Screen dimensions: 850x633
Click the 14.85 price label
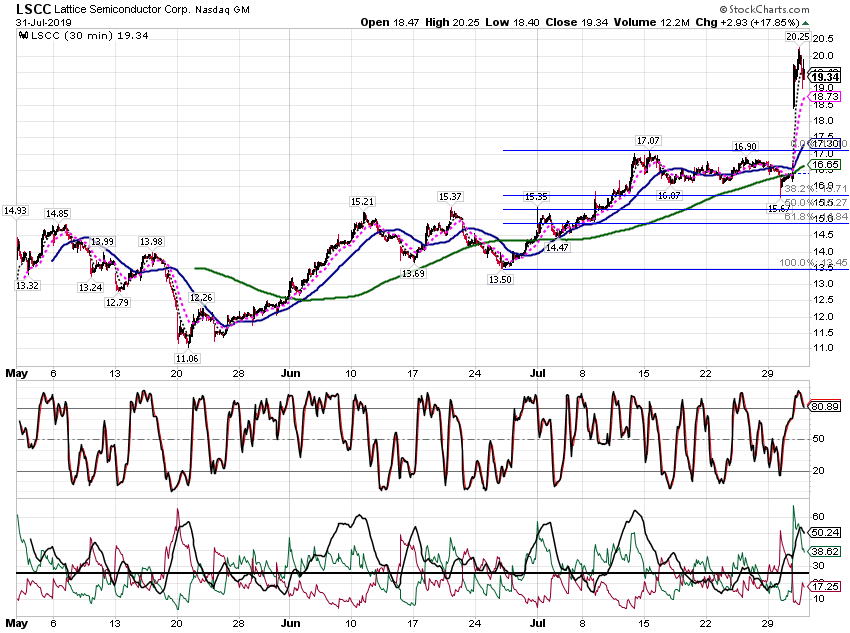click(57, 214)
